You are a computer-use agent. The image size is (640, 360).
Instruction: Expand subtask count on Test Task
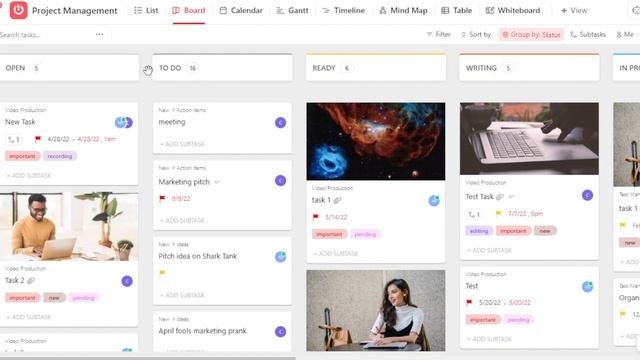(x=474, y=214)
